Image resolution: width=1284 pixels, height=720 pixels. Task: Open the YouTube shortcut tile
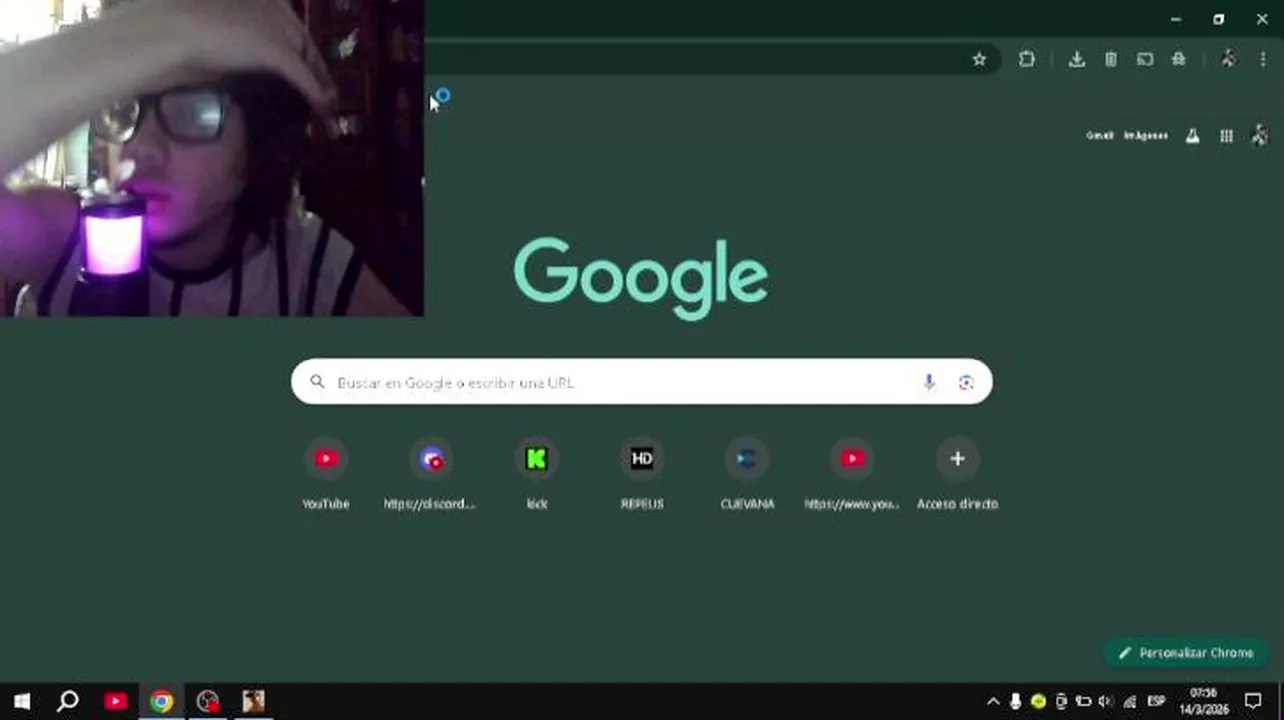pos(326,475)
